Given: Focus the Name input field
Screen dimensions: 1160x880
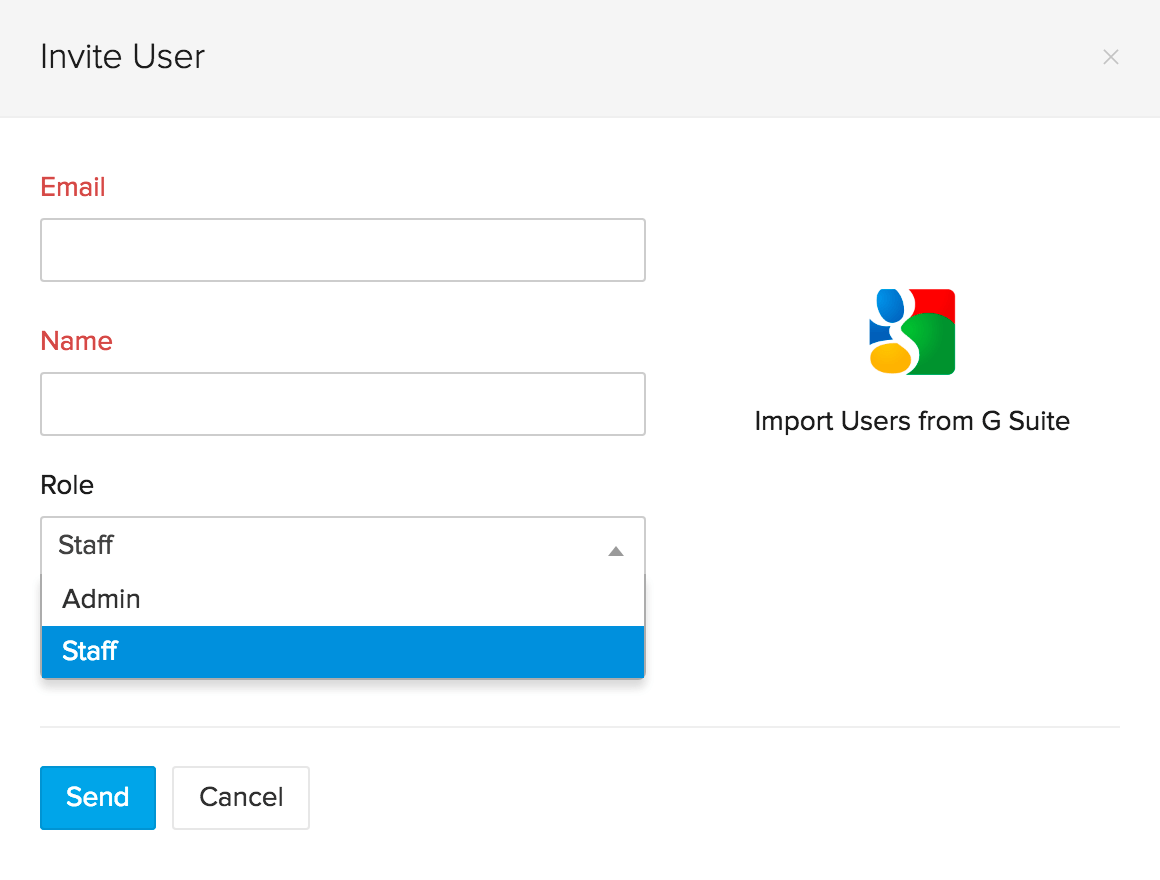Looking at the screenshot, I should pyautogui.click(x=343, y=404).
